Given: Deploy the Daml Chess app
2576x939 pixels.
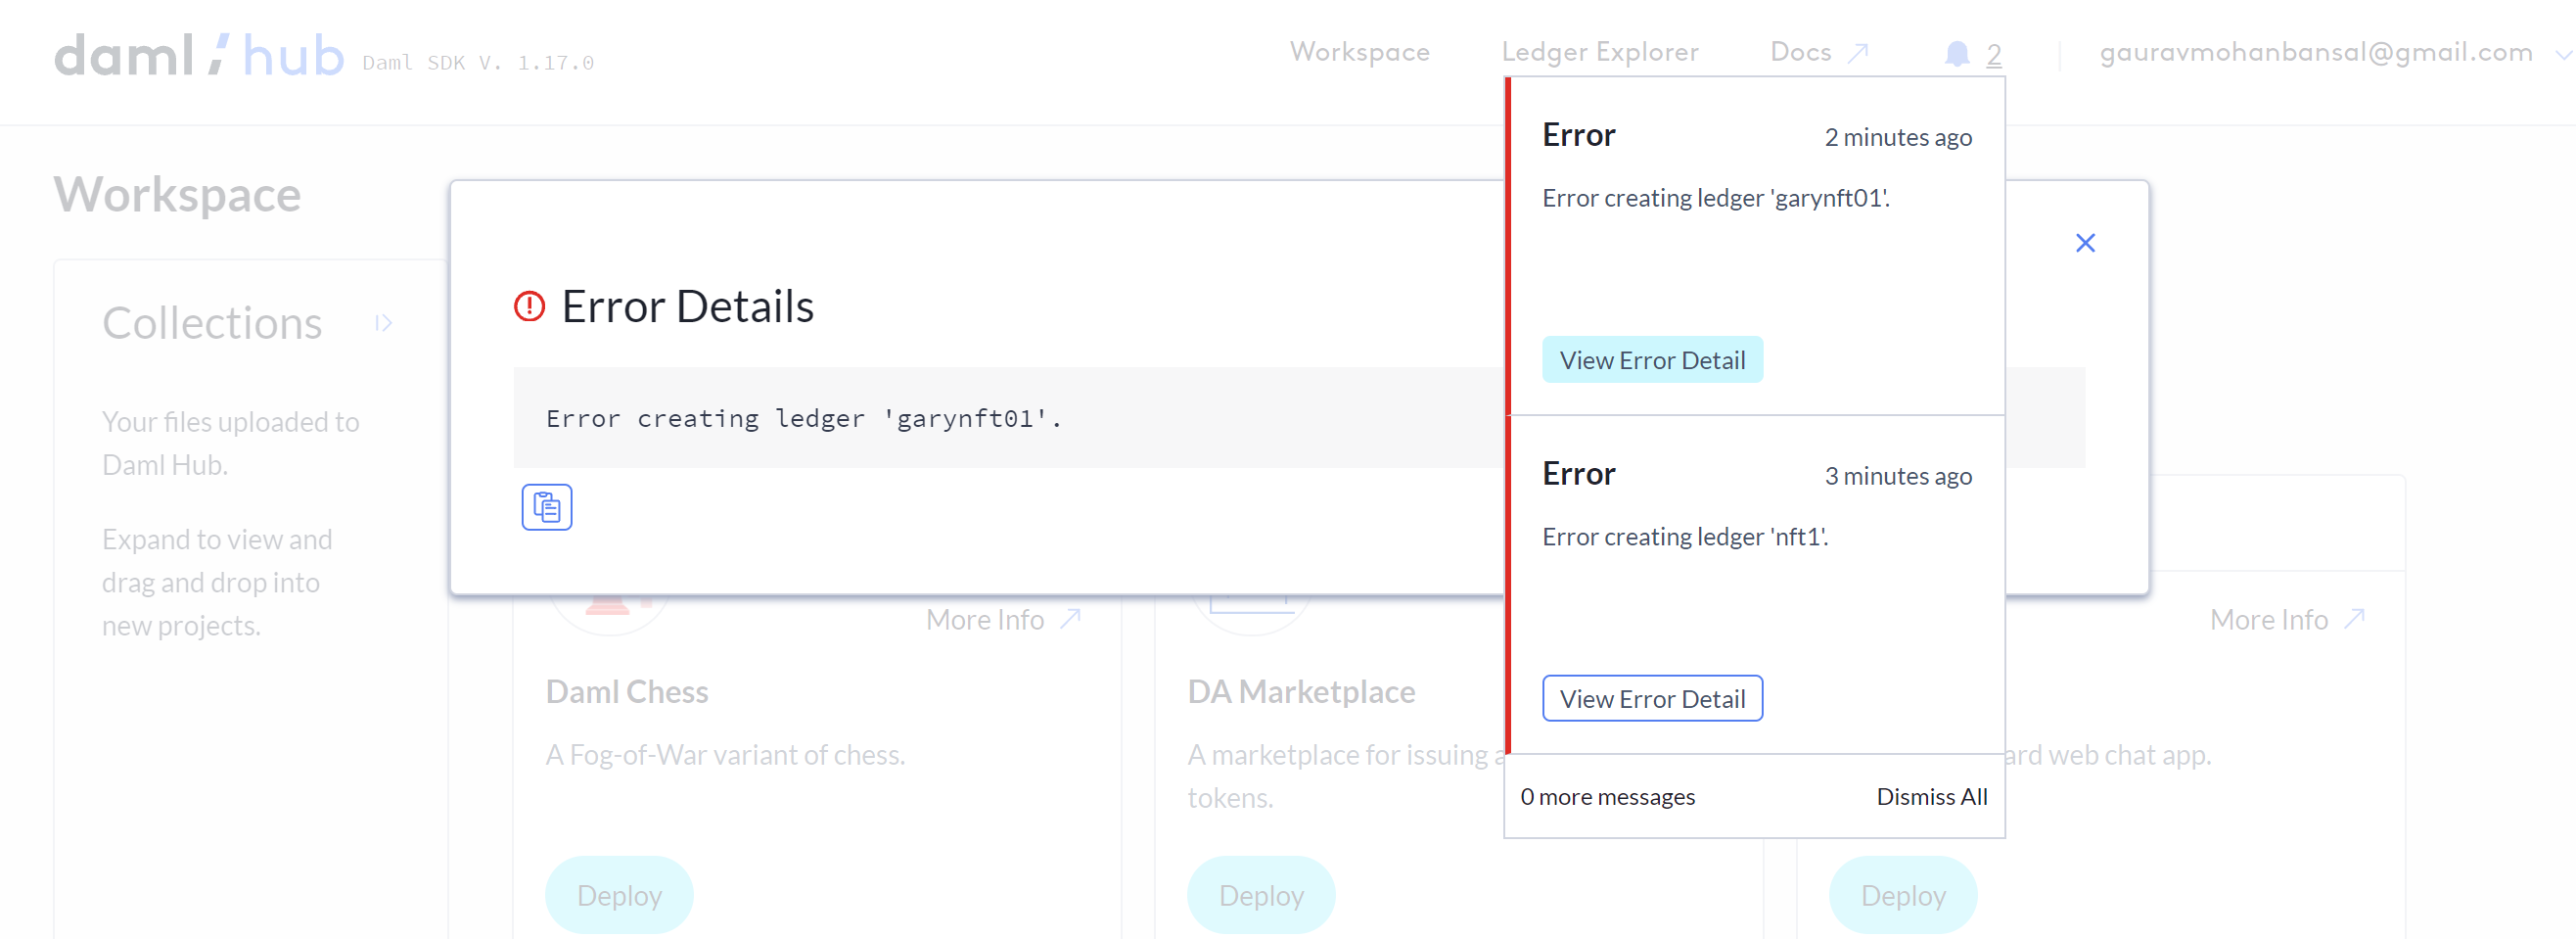Looking at the screenshot, I should tap(619, 894).
